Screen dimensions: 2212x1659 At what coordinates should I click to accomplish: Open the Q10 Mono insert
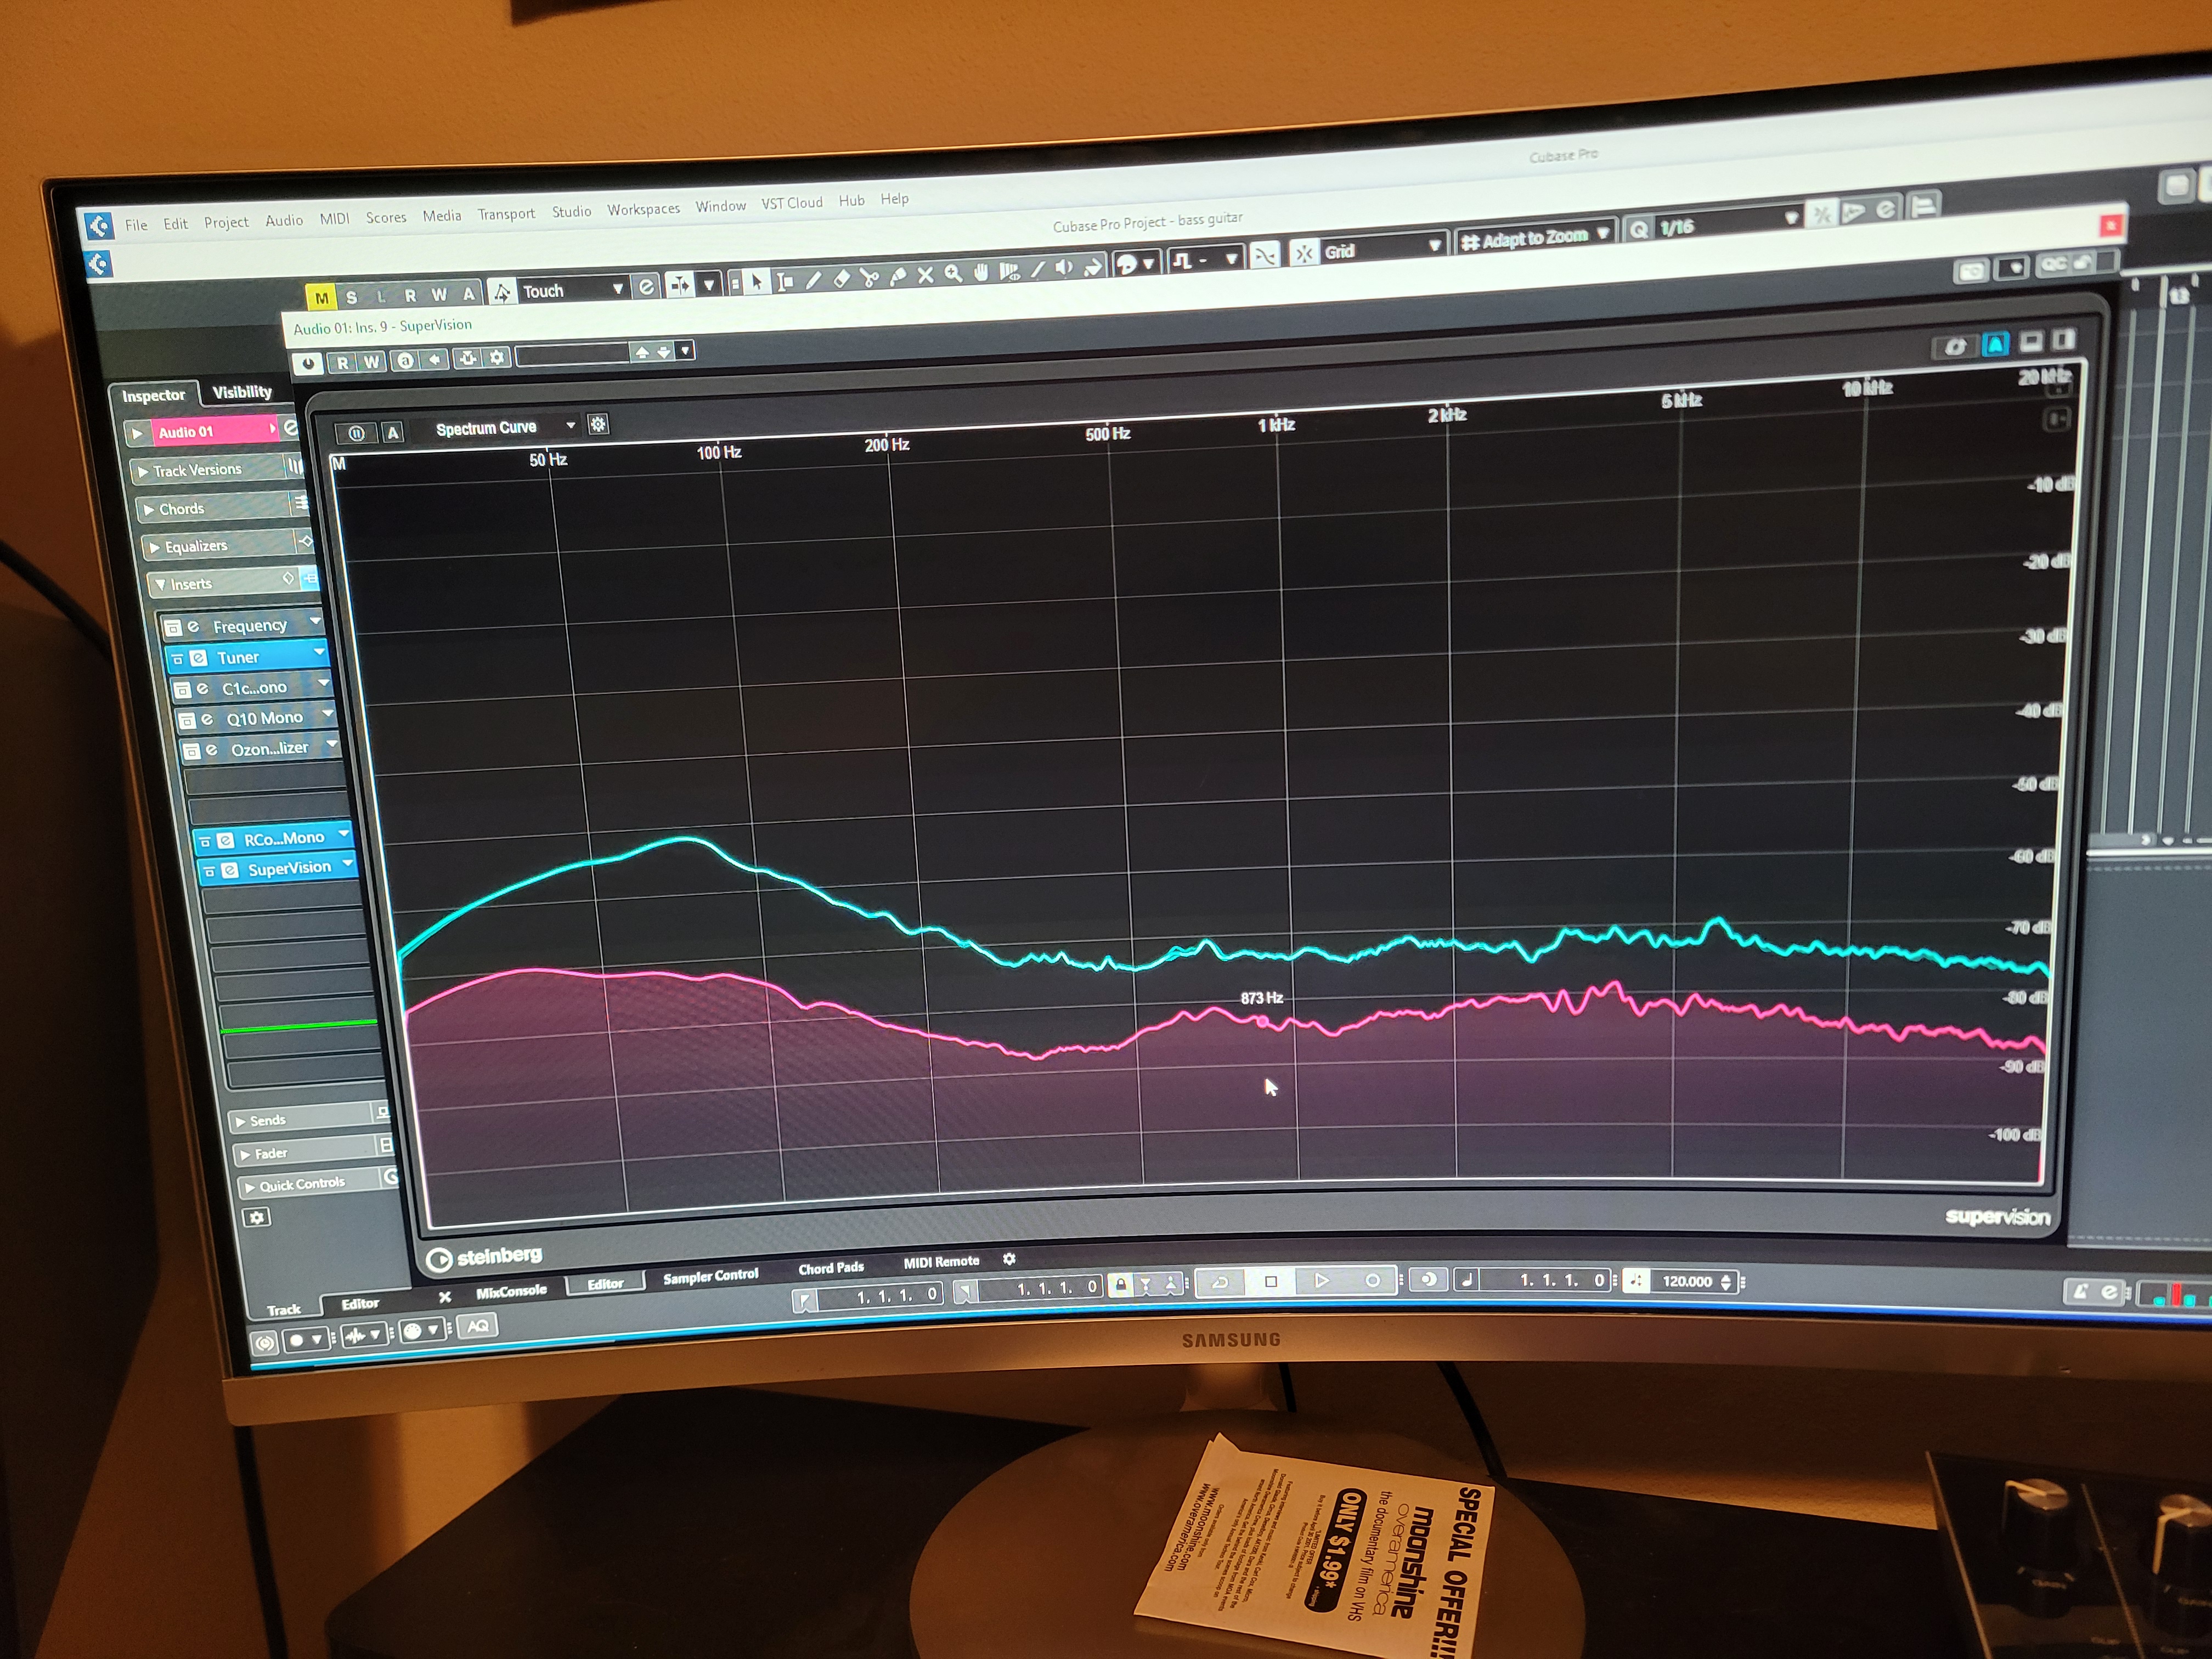[x=264, y=718]
